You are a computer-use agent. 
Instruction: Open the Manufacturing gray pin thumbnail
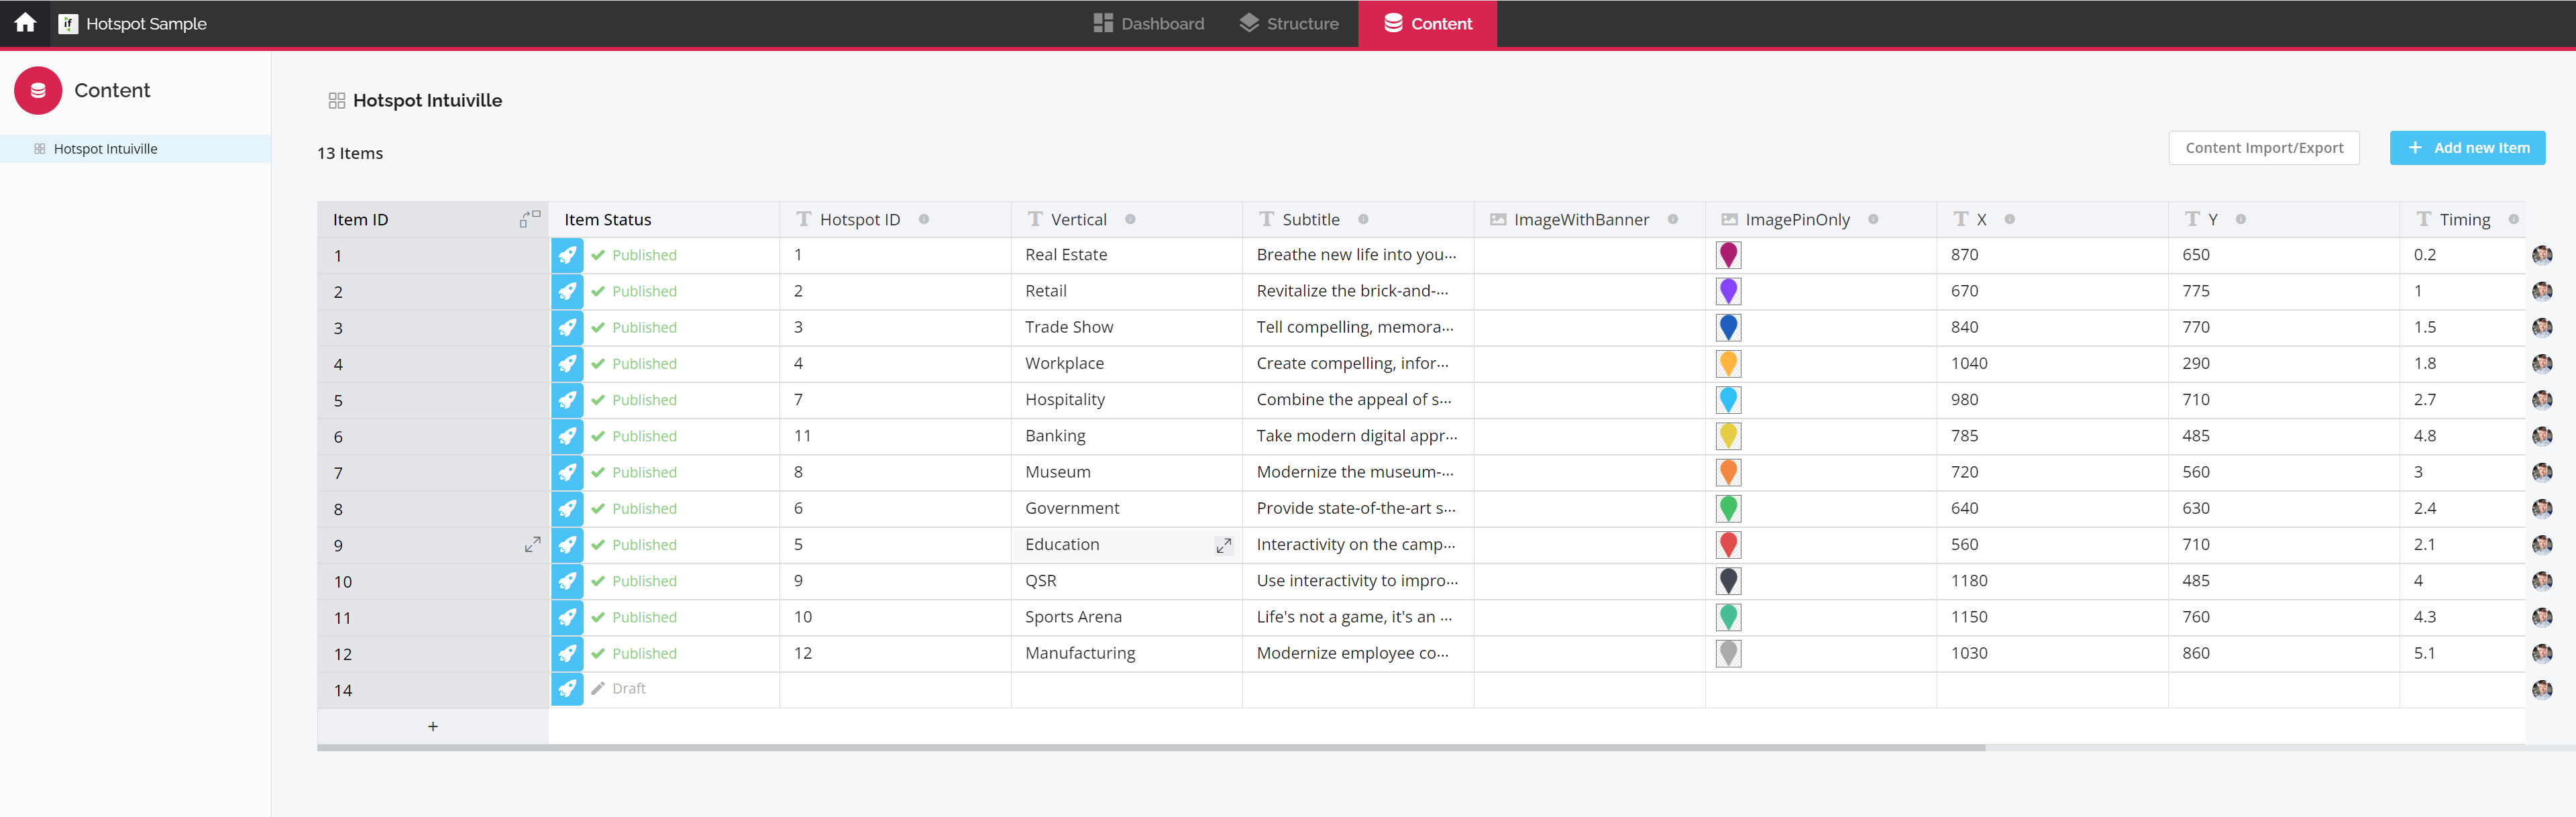pyautogui.click(x=1728, y=653)
